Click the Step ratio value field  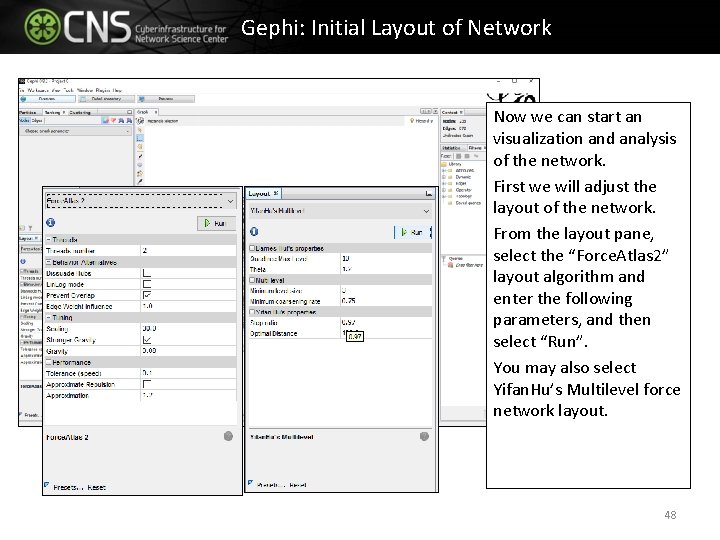386,322
